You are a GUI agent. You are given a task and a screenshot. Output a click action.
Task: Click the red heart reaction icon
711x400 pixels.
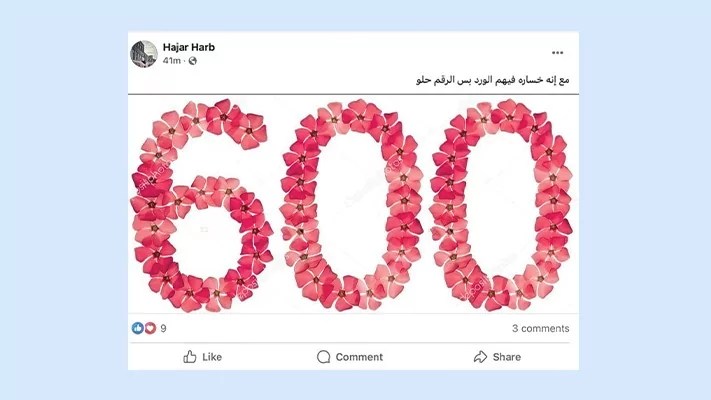point(150,328)
